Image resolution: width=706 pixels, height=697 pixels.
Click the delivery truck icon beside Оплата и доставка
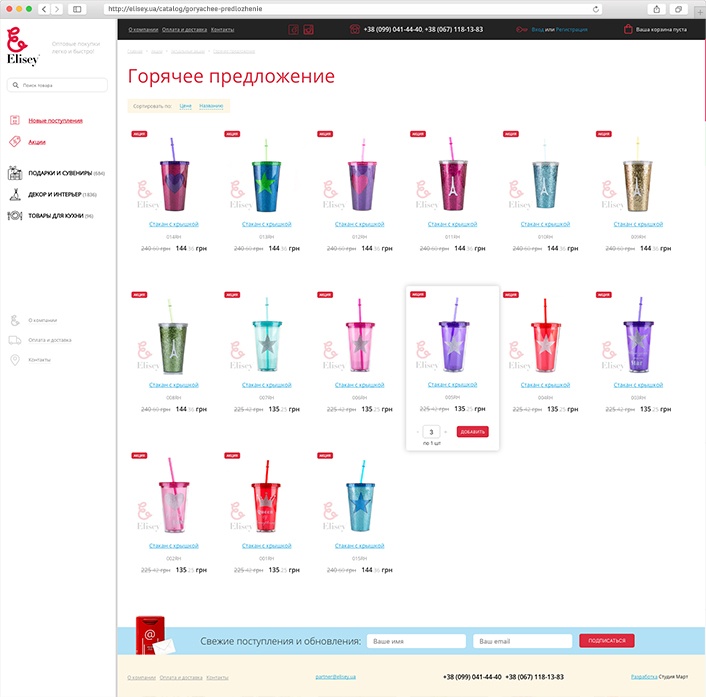15,340
